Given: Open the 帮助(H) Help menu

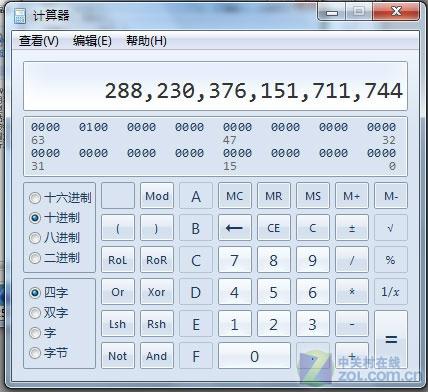Looking at the screenshot, I should (x=146, y=41).
